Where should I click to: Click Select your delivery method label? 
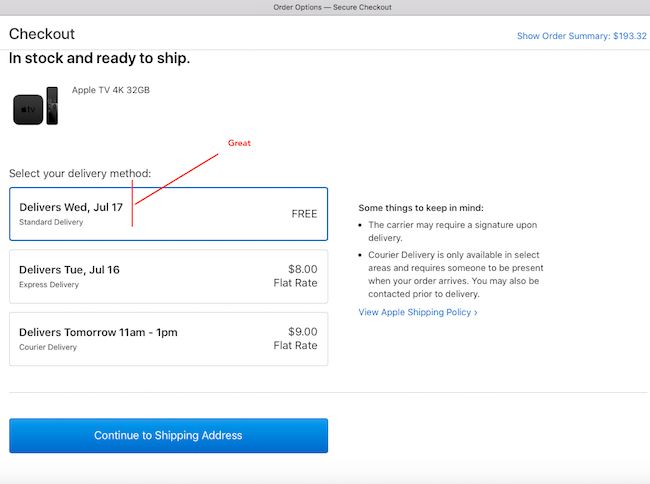(80, 173)
